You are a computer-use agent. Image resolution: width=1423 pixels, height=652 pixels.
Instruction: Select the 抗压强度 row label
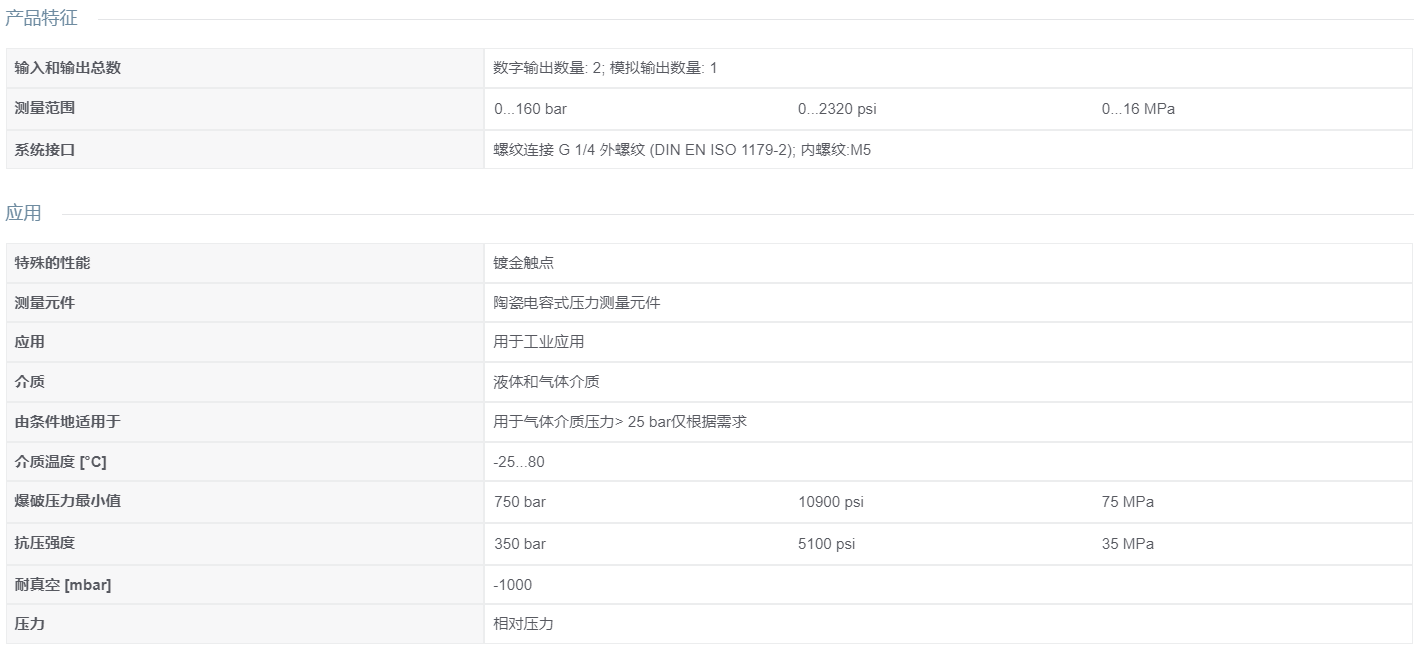(x=45, y=543)
